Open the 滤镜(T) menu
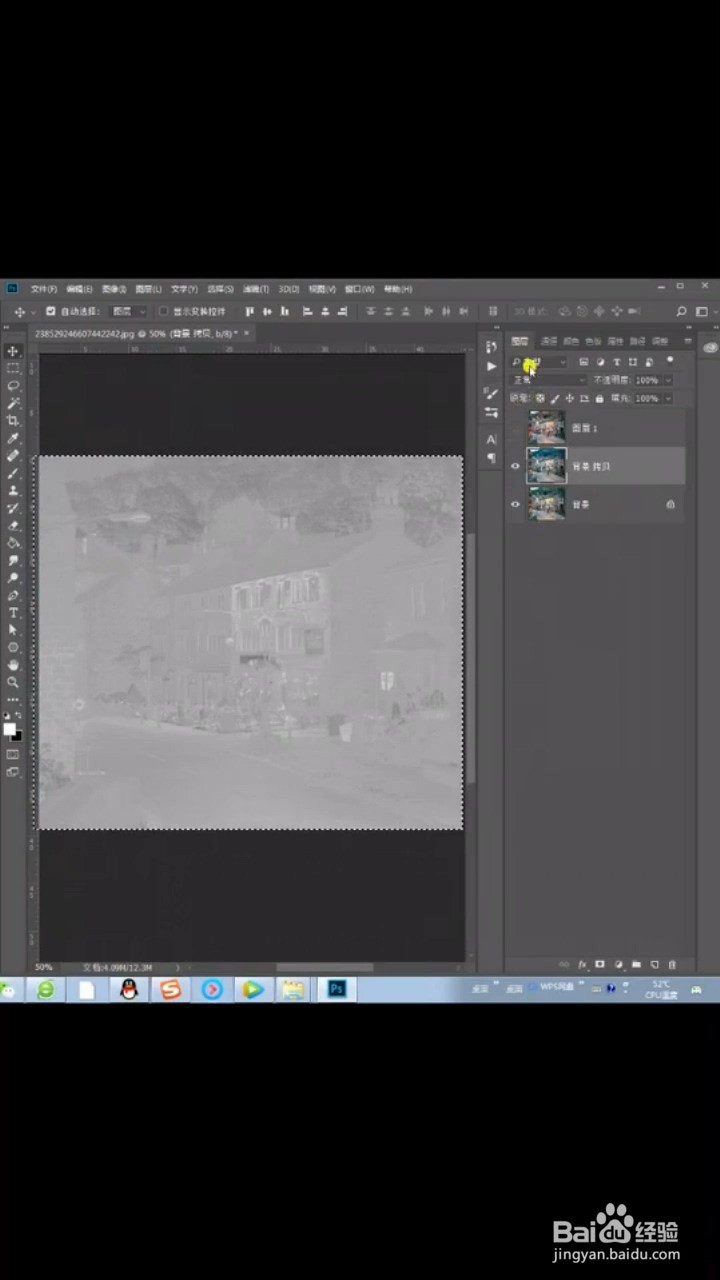The height and width of the screenshot is (1280, 720). coord(257,289)
